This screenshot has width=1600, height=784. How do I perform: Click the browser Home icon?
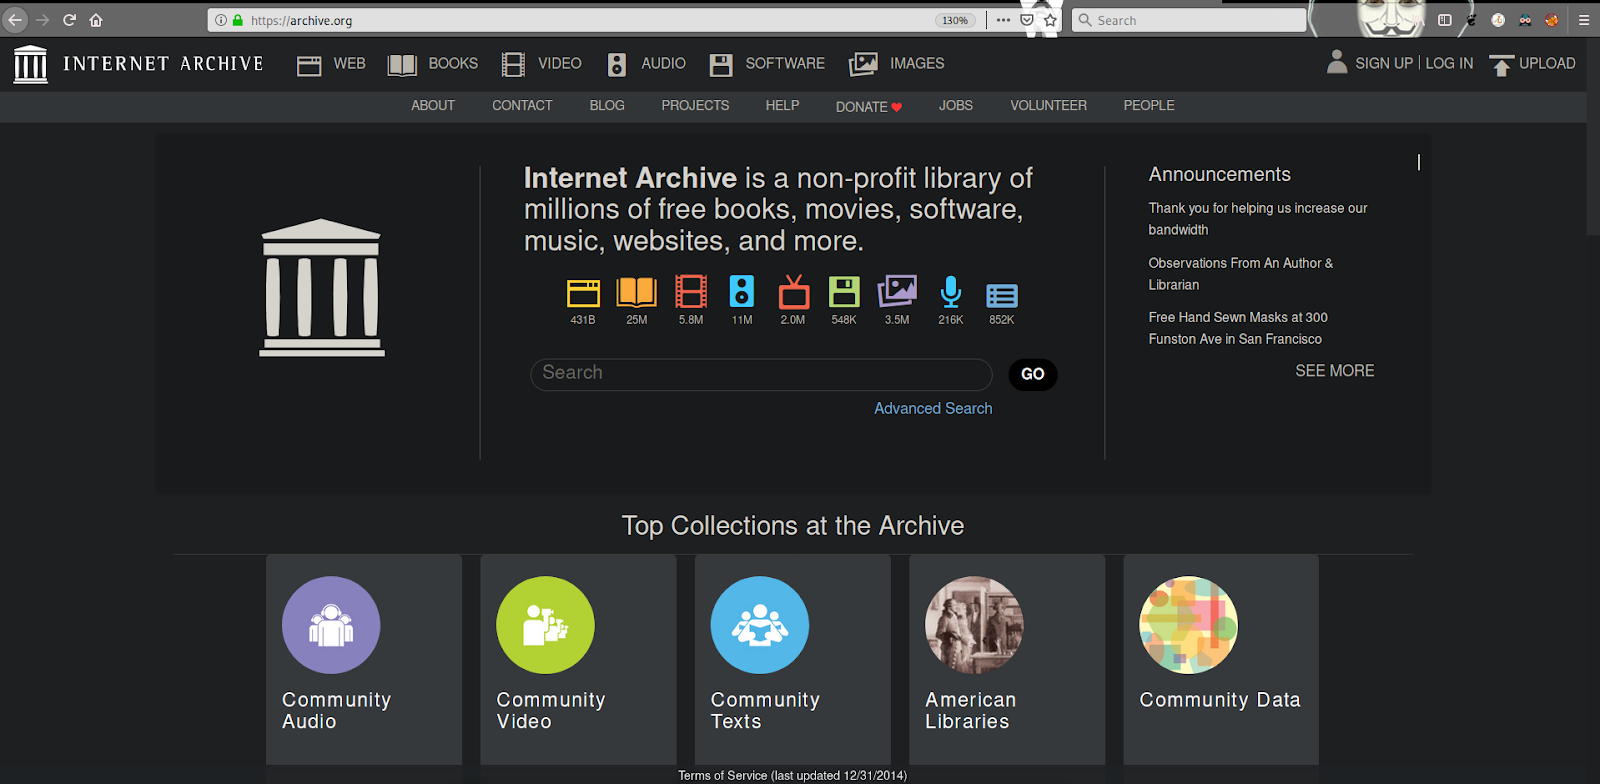point(96,20)
